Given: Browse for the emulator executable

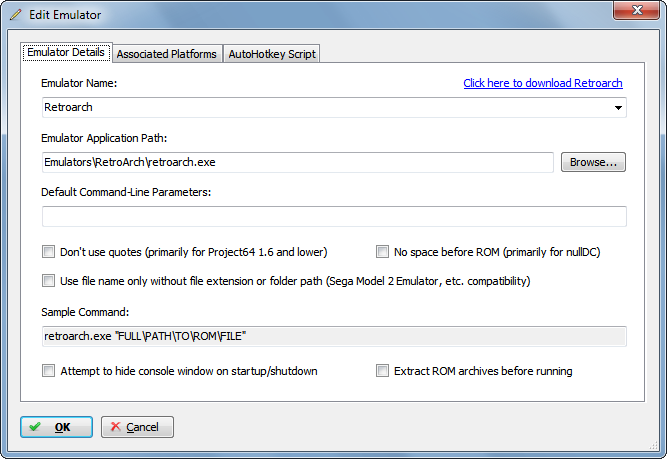Looking at the screenshot, I should [593, 162].
